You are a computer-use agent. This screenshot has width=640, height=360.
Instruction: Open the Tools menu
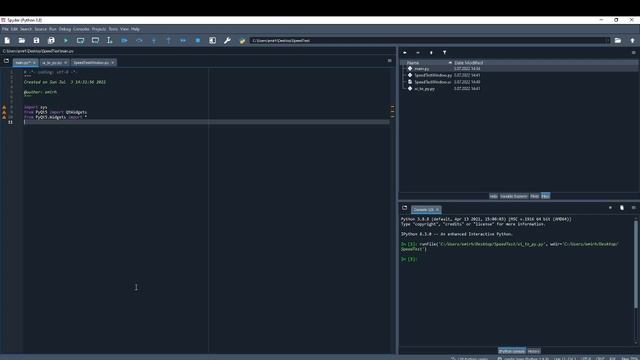click(x=113, y=29)
